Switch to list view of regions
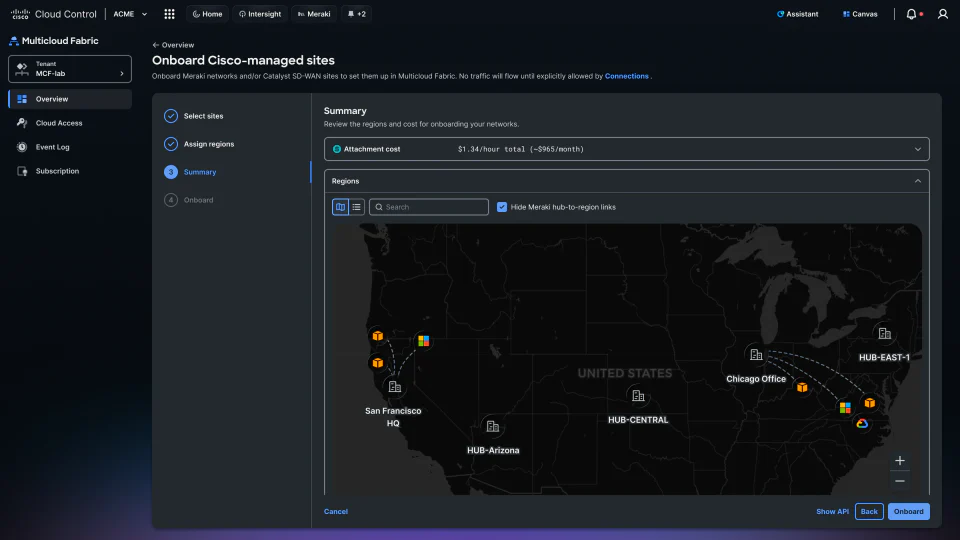The height and width of the screenshot is (540, 960). tap(356, 207)
